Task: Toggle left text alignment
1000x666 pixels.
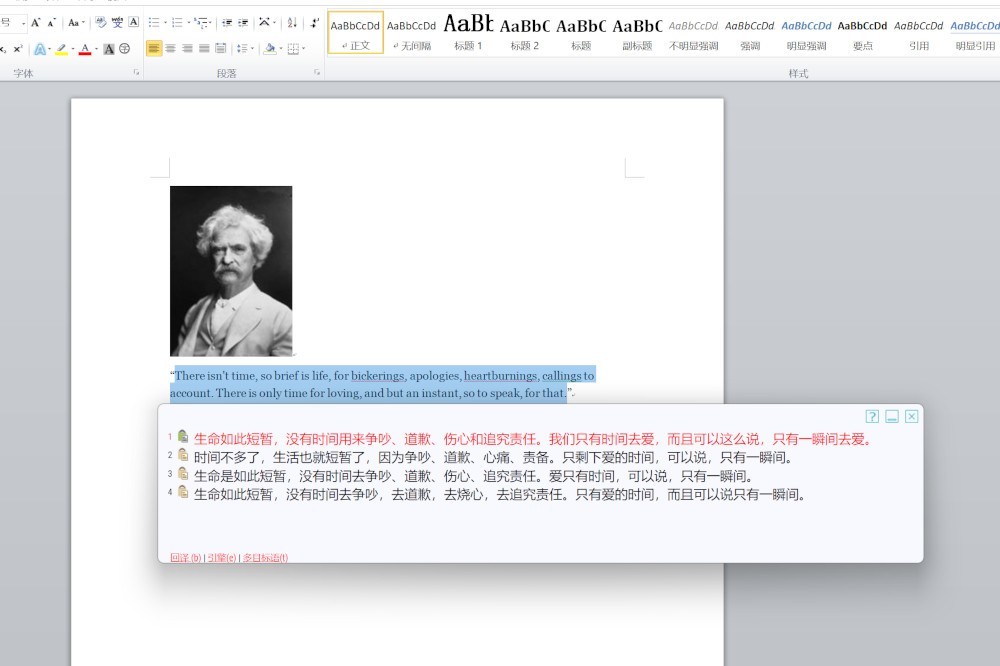Action: (154, 48)
